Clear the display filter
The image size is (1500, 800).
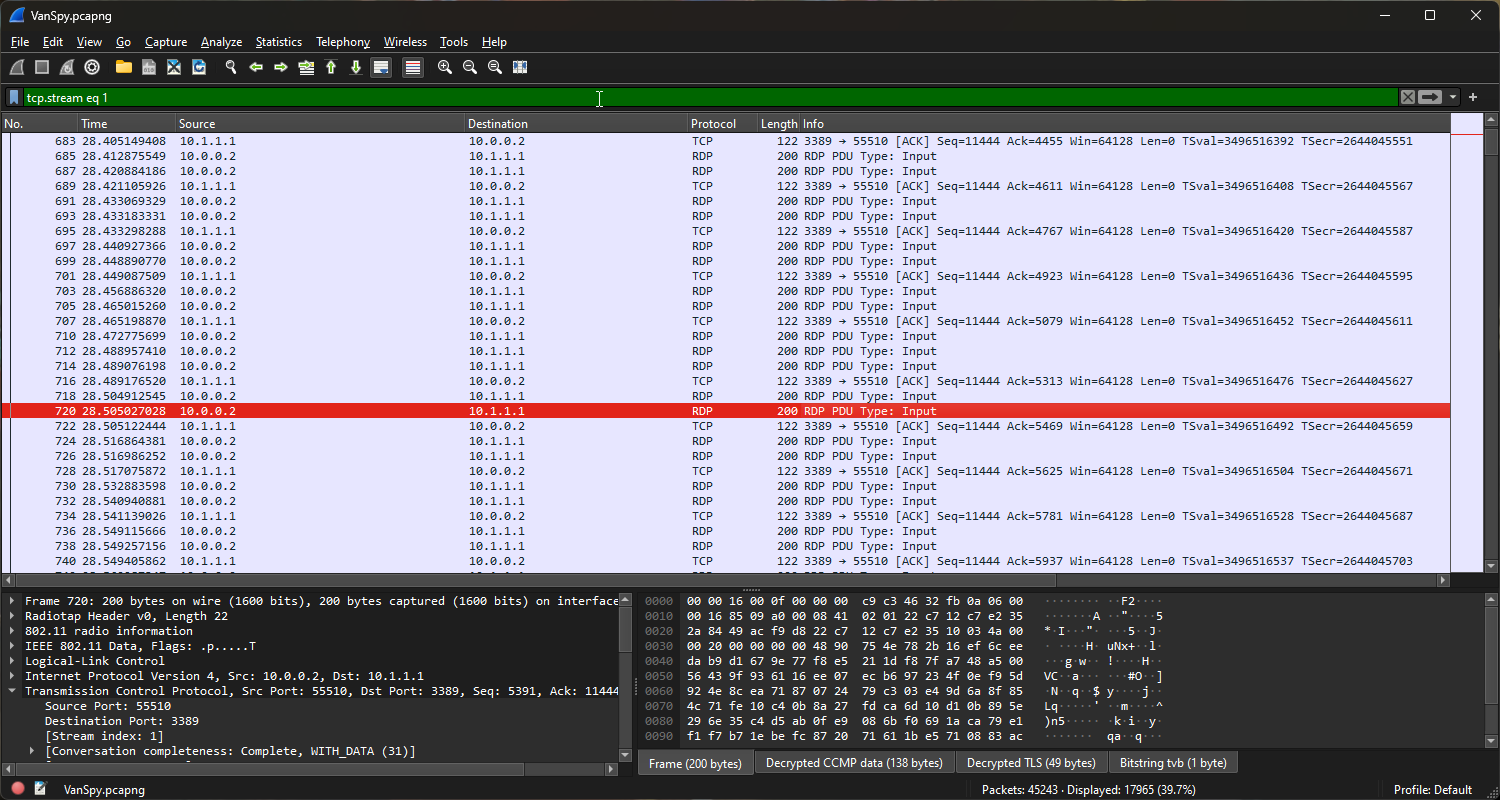coord(1408,97)
